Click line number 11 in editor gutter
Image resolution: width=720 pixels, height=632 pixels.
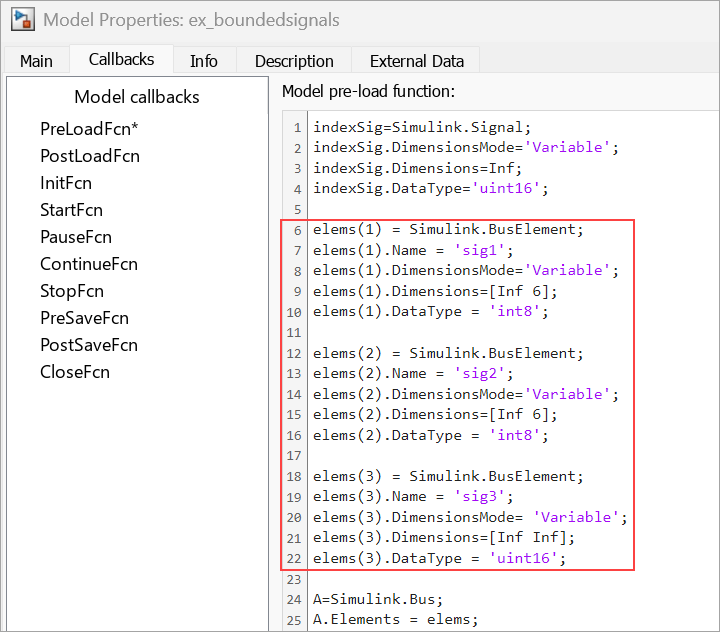click(x=294, y=333)
